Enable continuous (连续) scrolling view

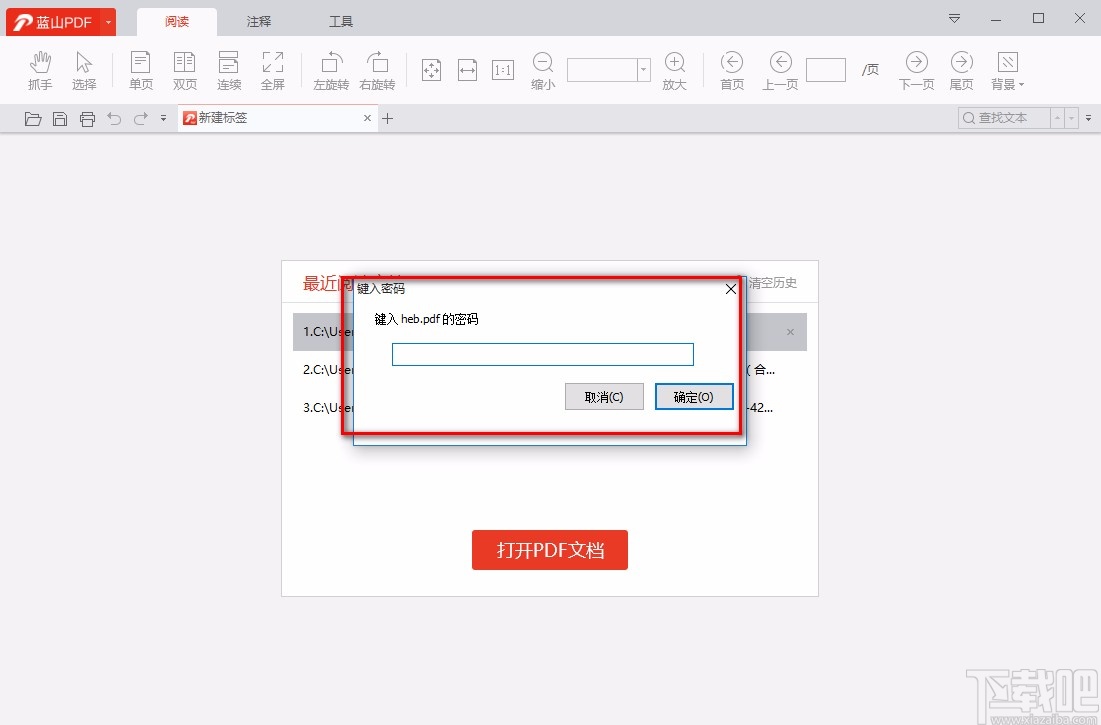point(229,70)
